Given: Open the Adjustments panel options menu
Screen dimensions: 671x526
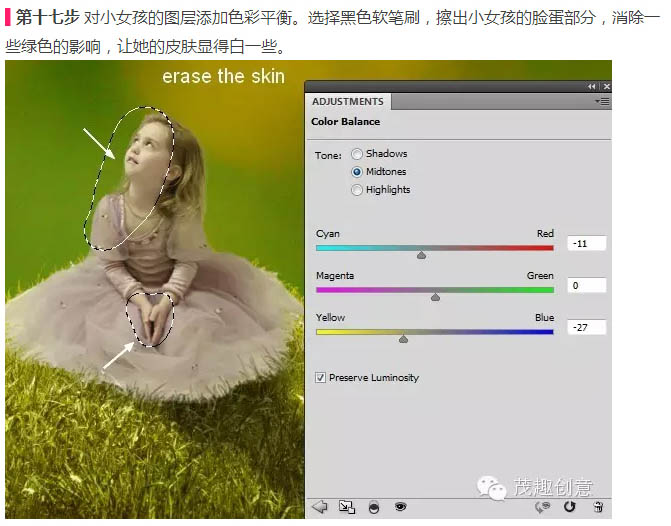Looking at the screenshot, I should 602,102.
